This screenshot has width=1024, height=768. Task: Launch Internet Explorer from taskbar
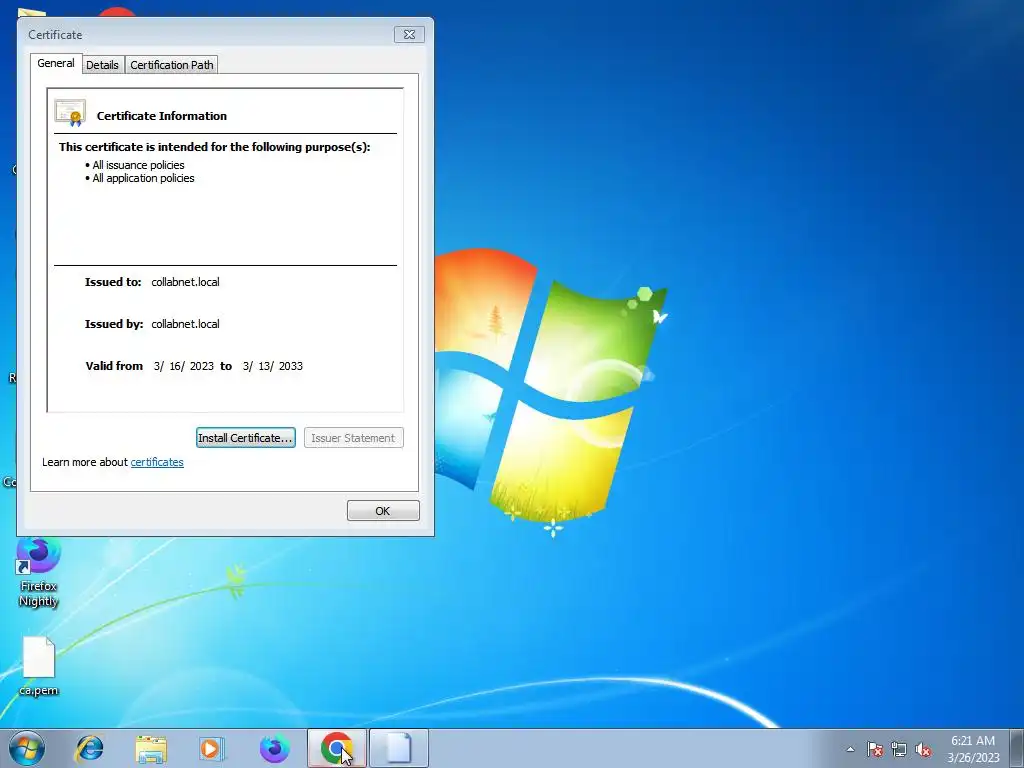(89, 748)
